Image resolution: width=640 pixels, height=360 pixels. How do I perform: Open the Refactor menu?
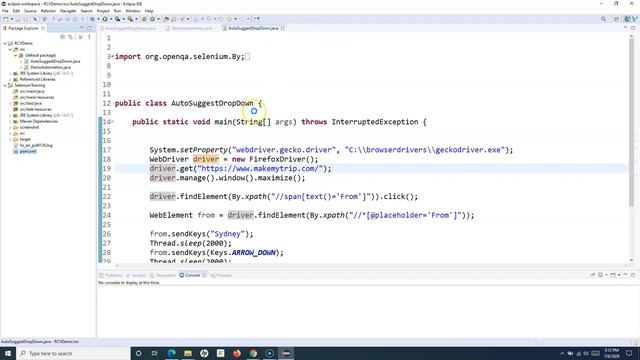pyautogui.click(x=48, y=11)
